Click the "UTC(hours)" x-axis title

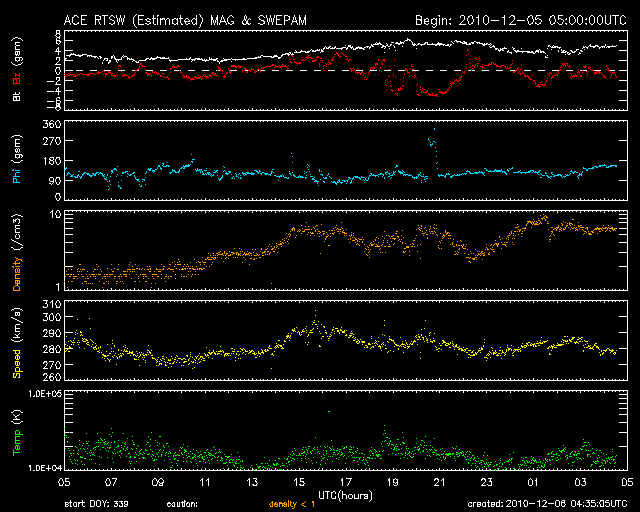click(x=345, y=496)
